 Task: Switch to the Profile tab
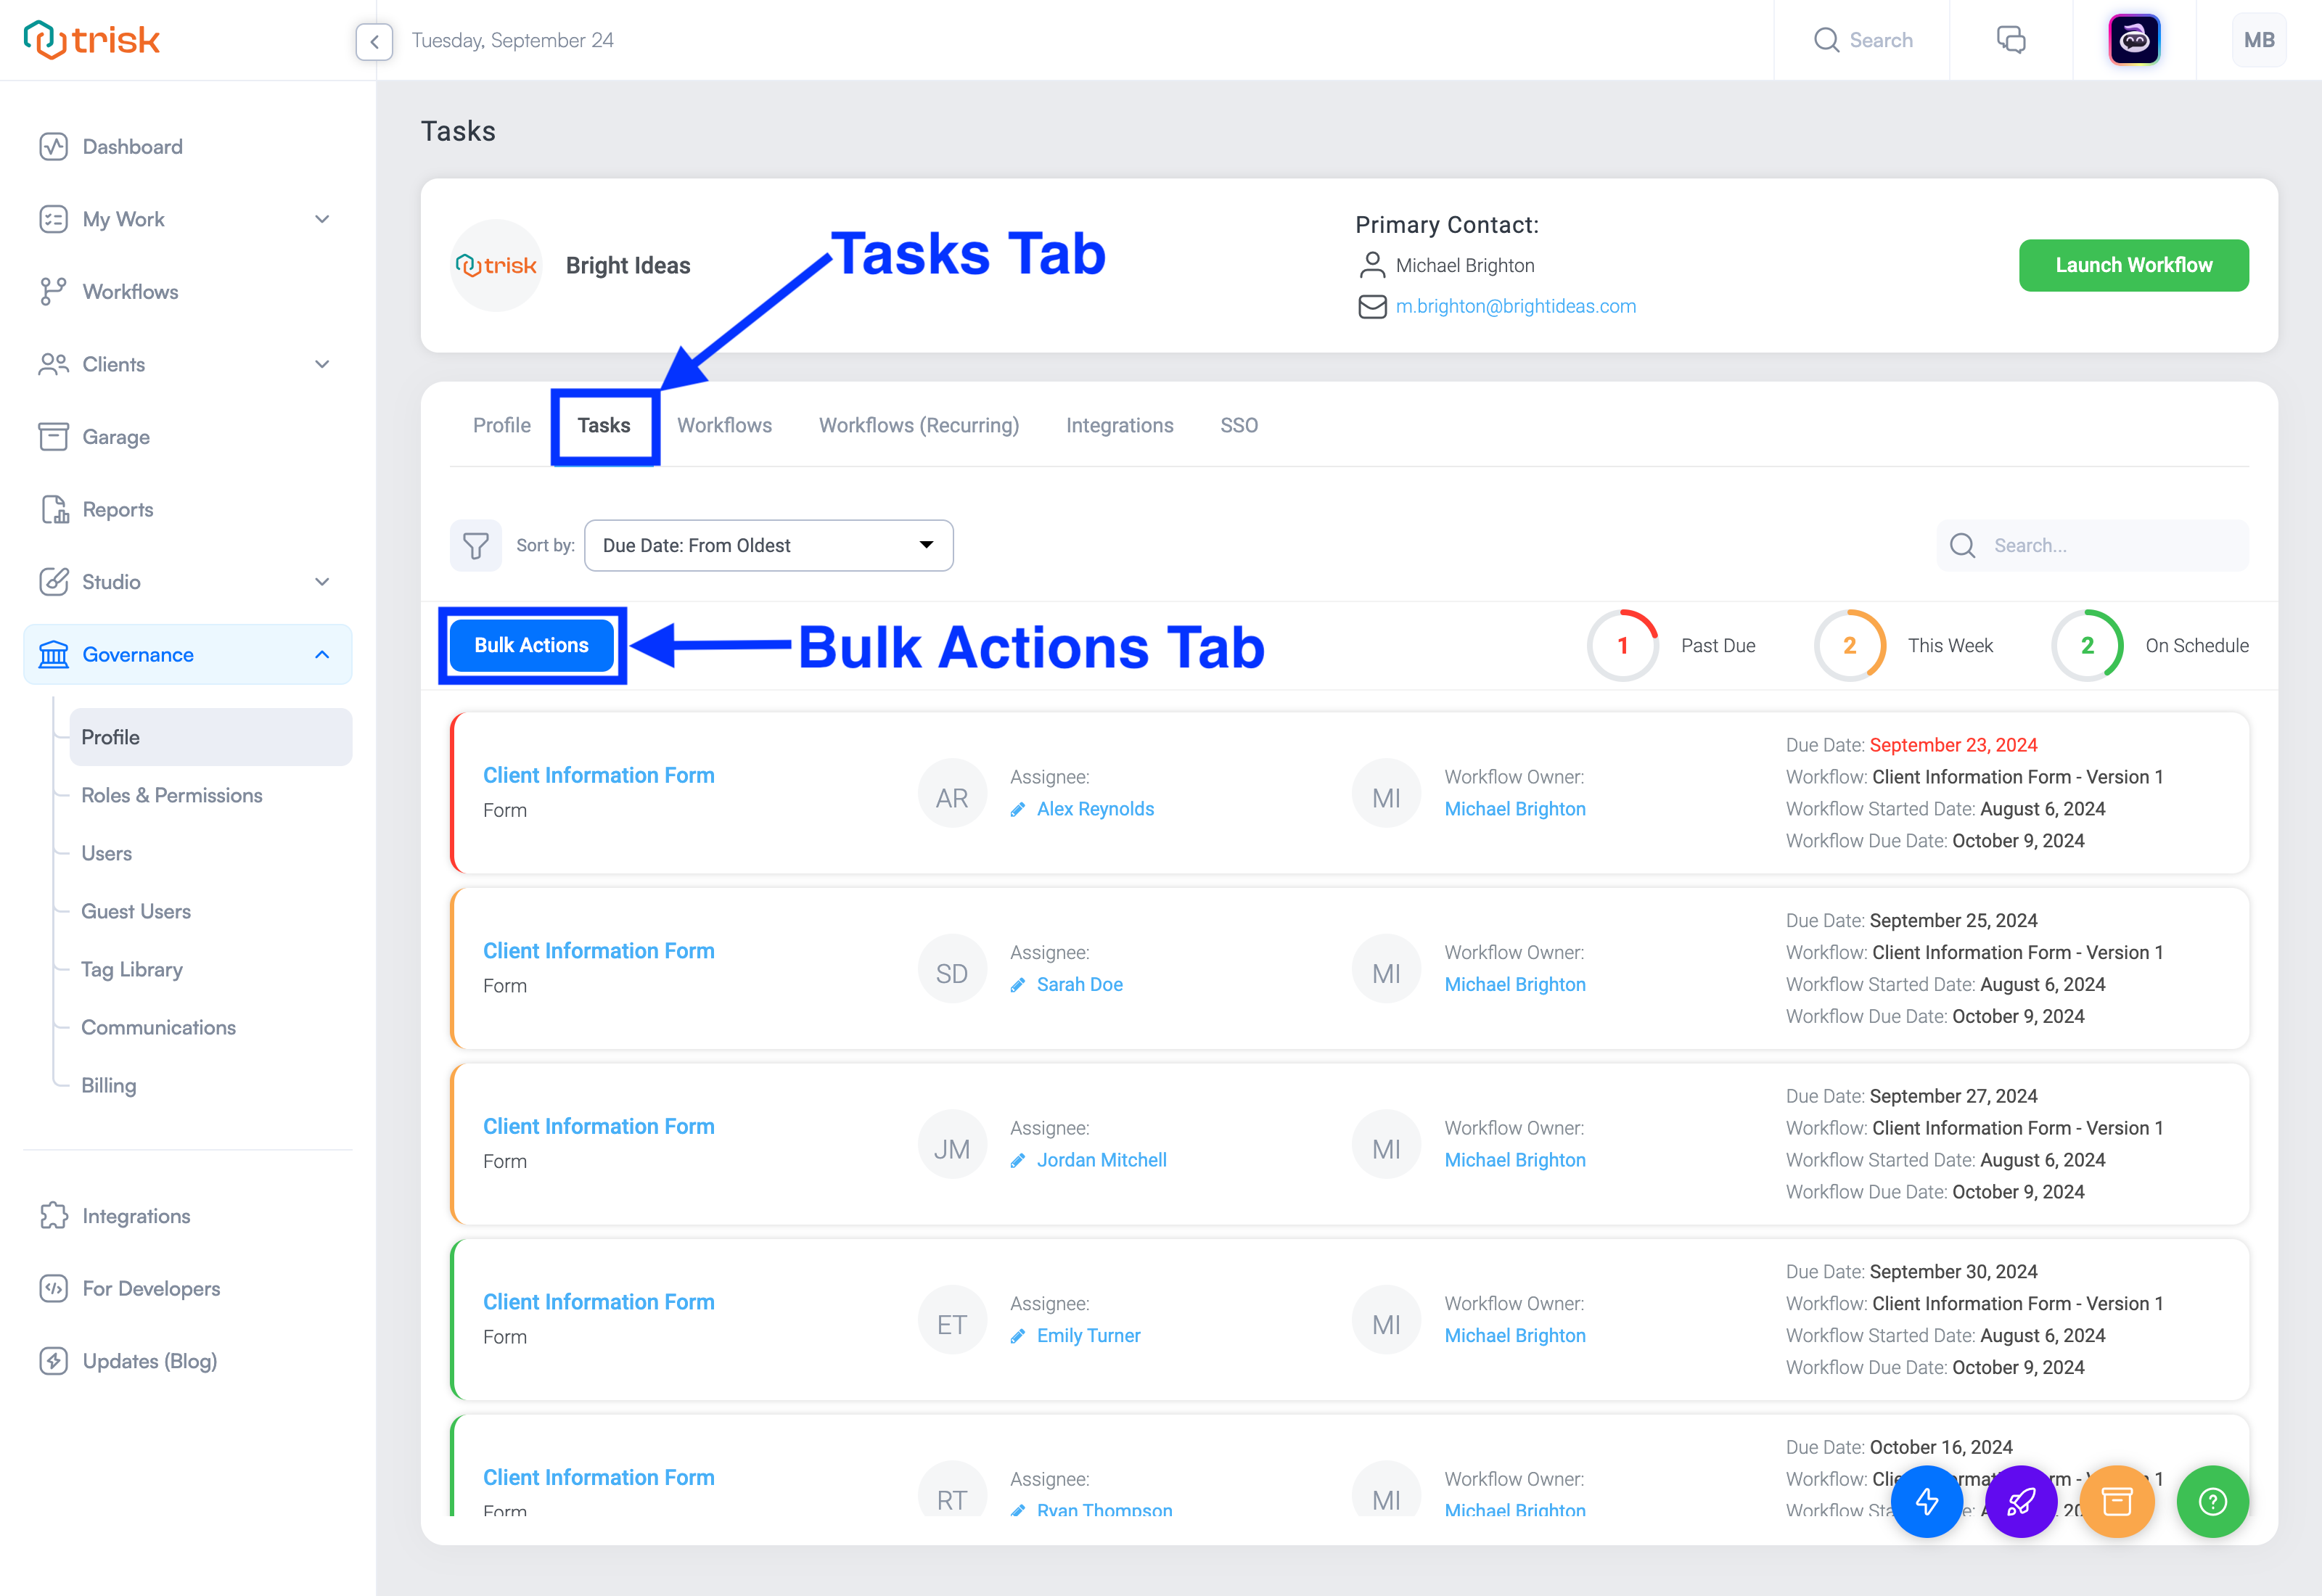503,427
